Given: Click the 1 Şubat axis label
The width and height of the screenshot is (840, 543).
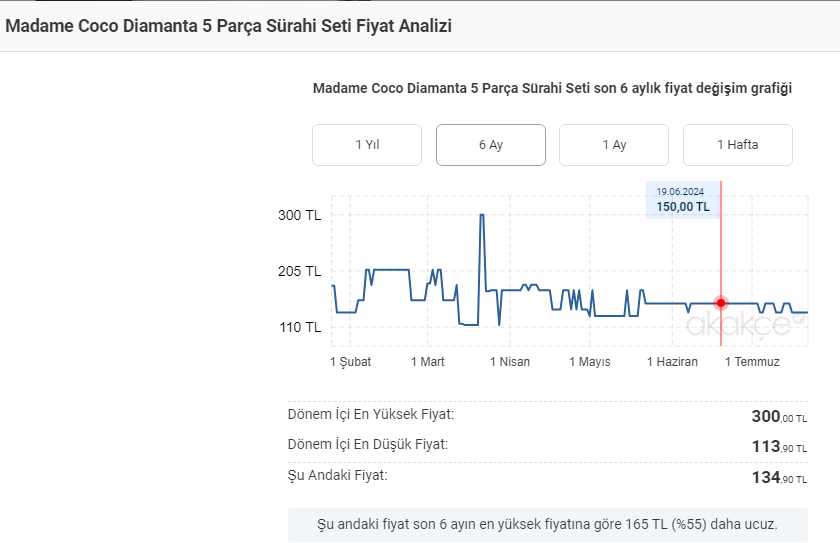Looking at the screenshot, I should (350, 362).
